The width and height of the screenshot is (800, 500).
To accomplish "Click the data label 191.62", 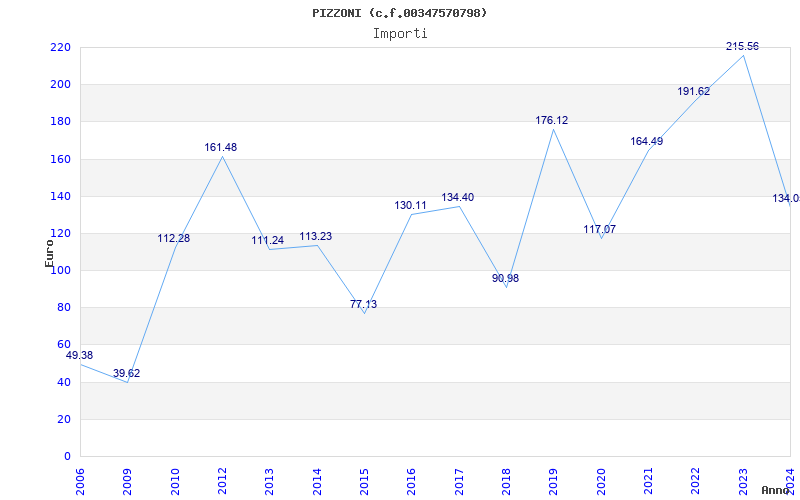I will point(694,91).
